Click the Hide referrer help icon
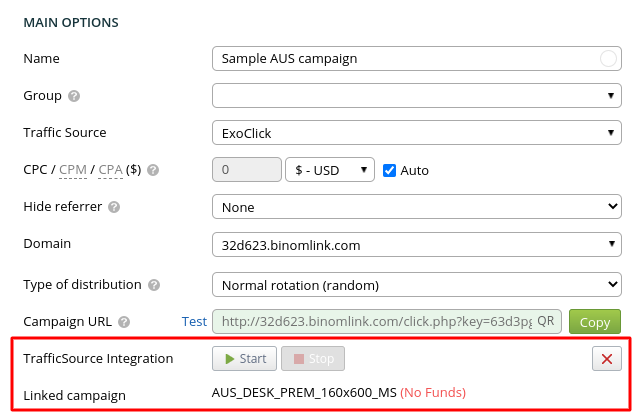 [x=114, y=208]
